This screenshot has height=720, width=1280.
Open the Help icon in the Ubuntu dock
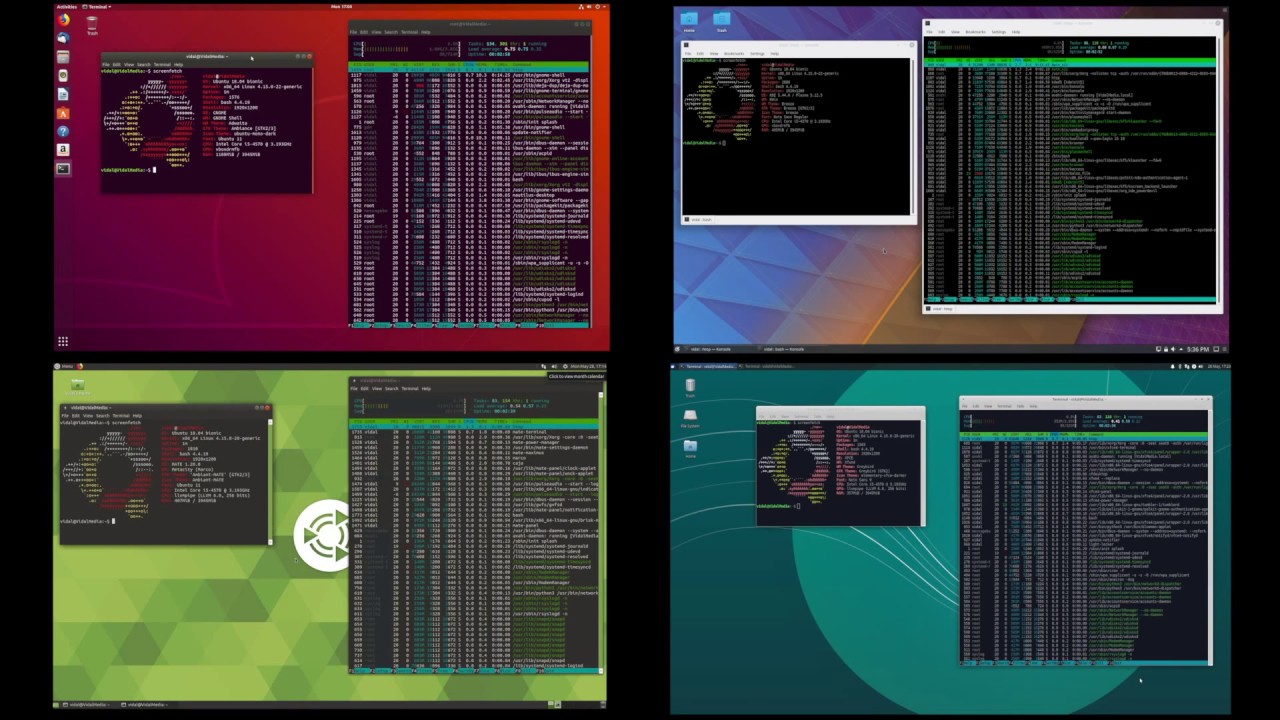(63, 131)
